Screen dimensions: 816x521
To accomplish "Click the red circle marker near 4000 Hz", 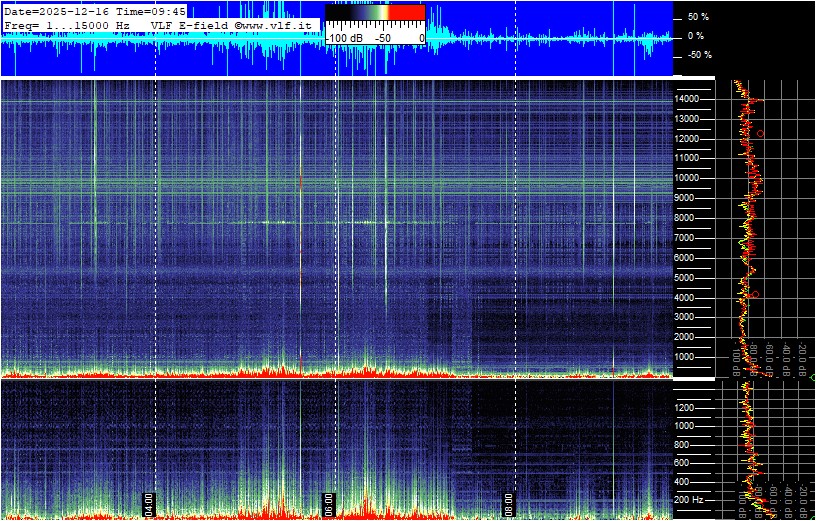I will 755,294.
